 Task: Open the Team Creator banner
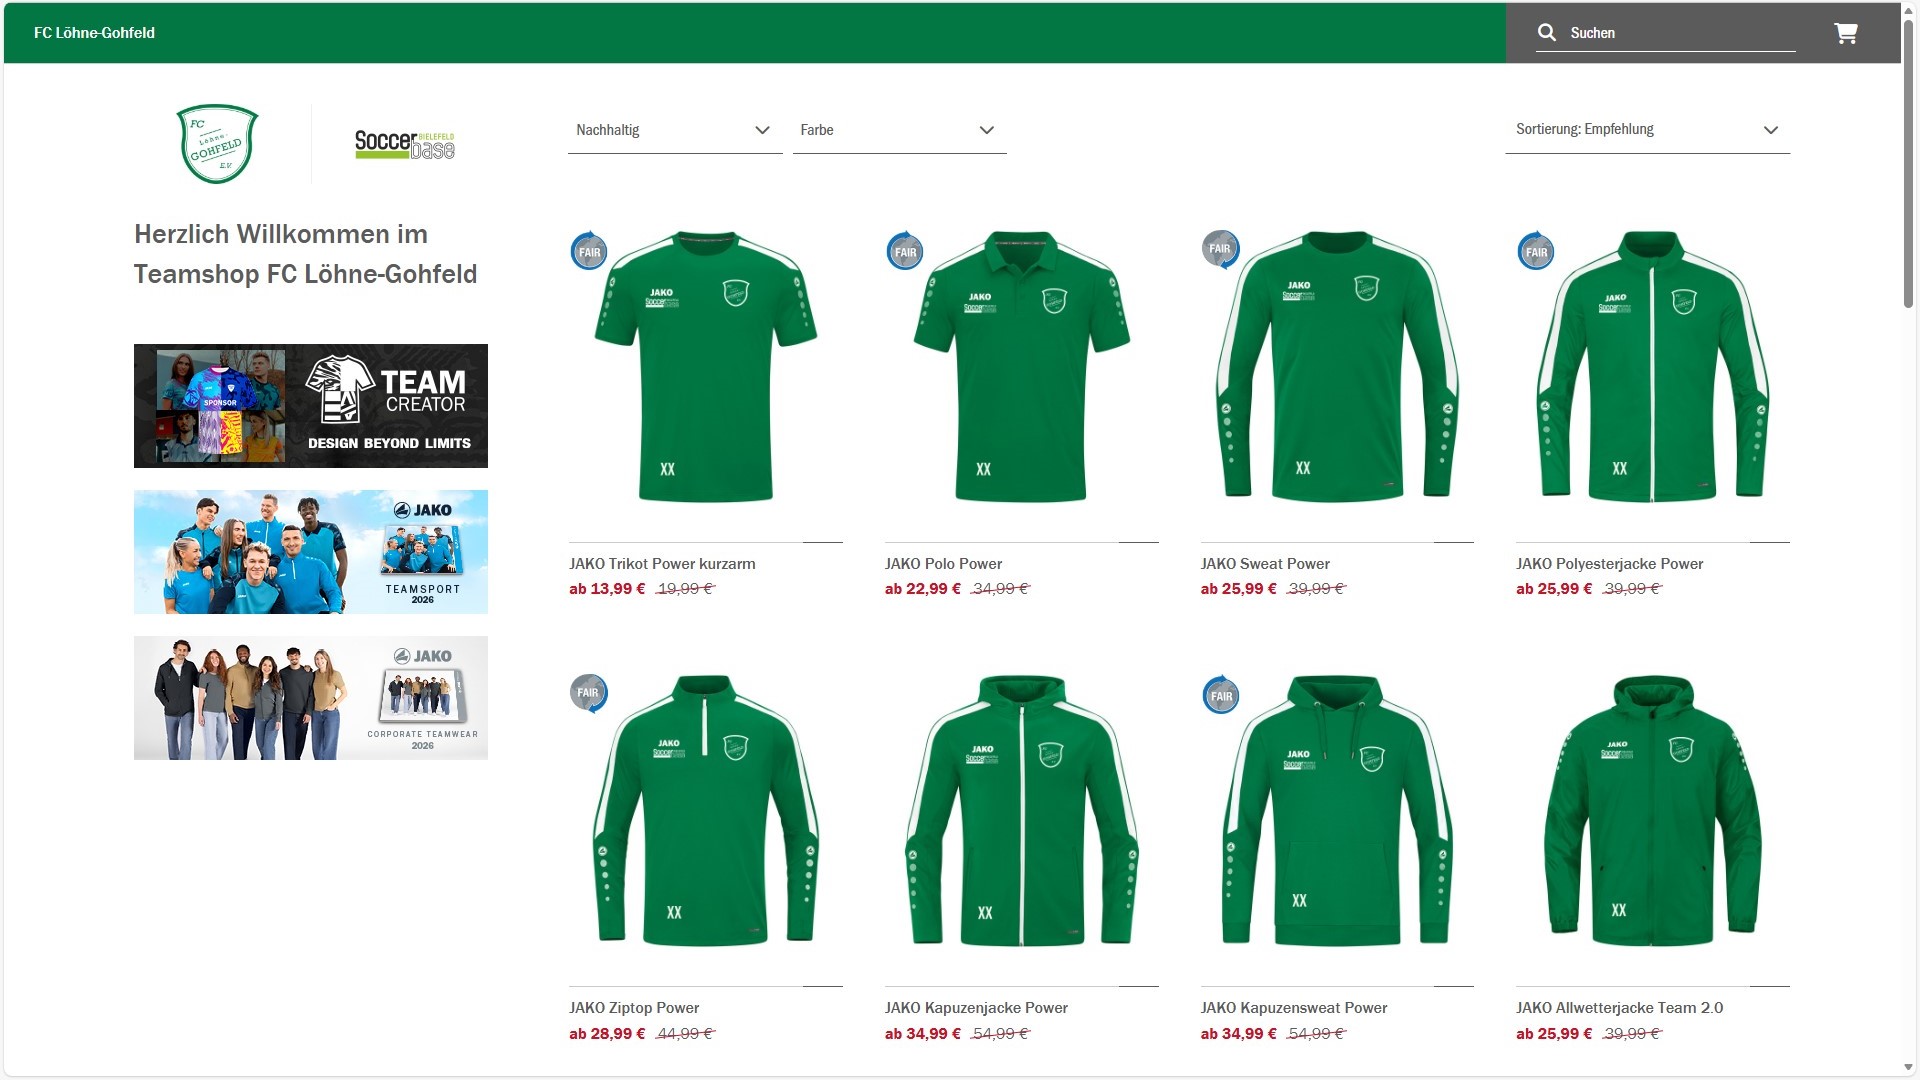click(311, 406)
